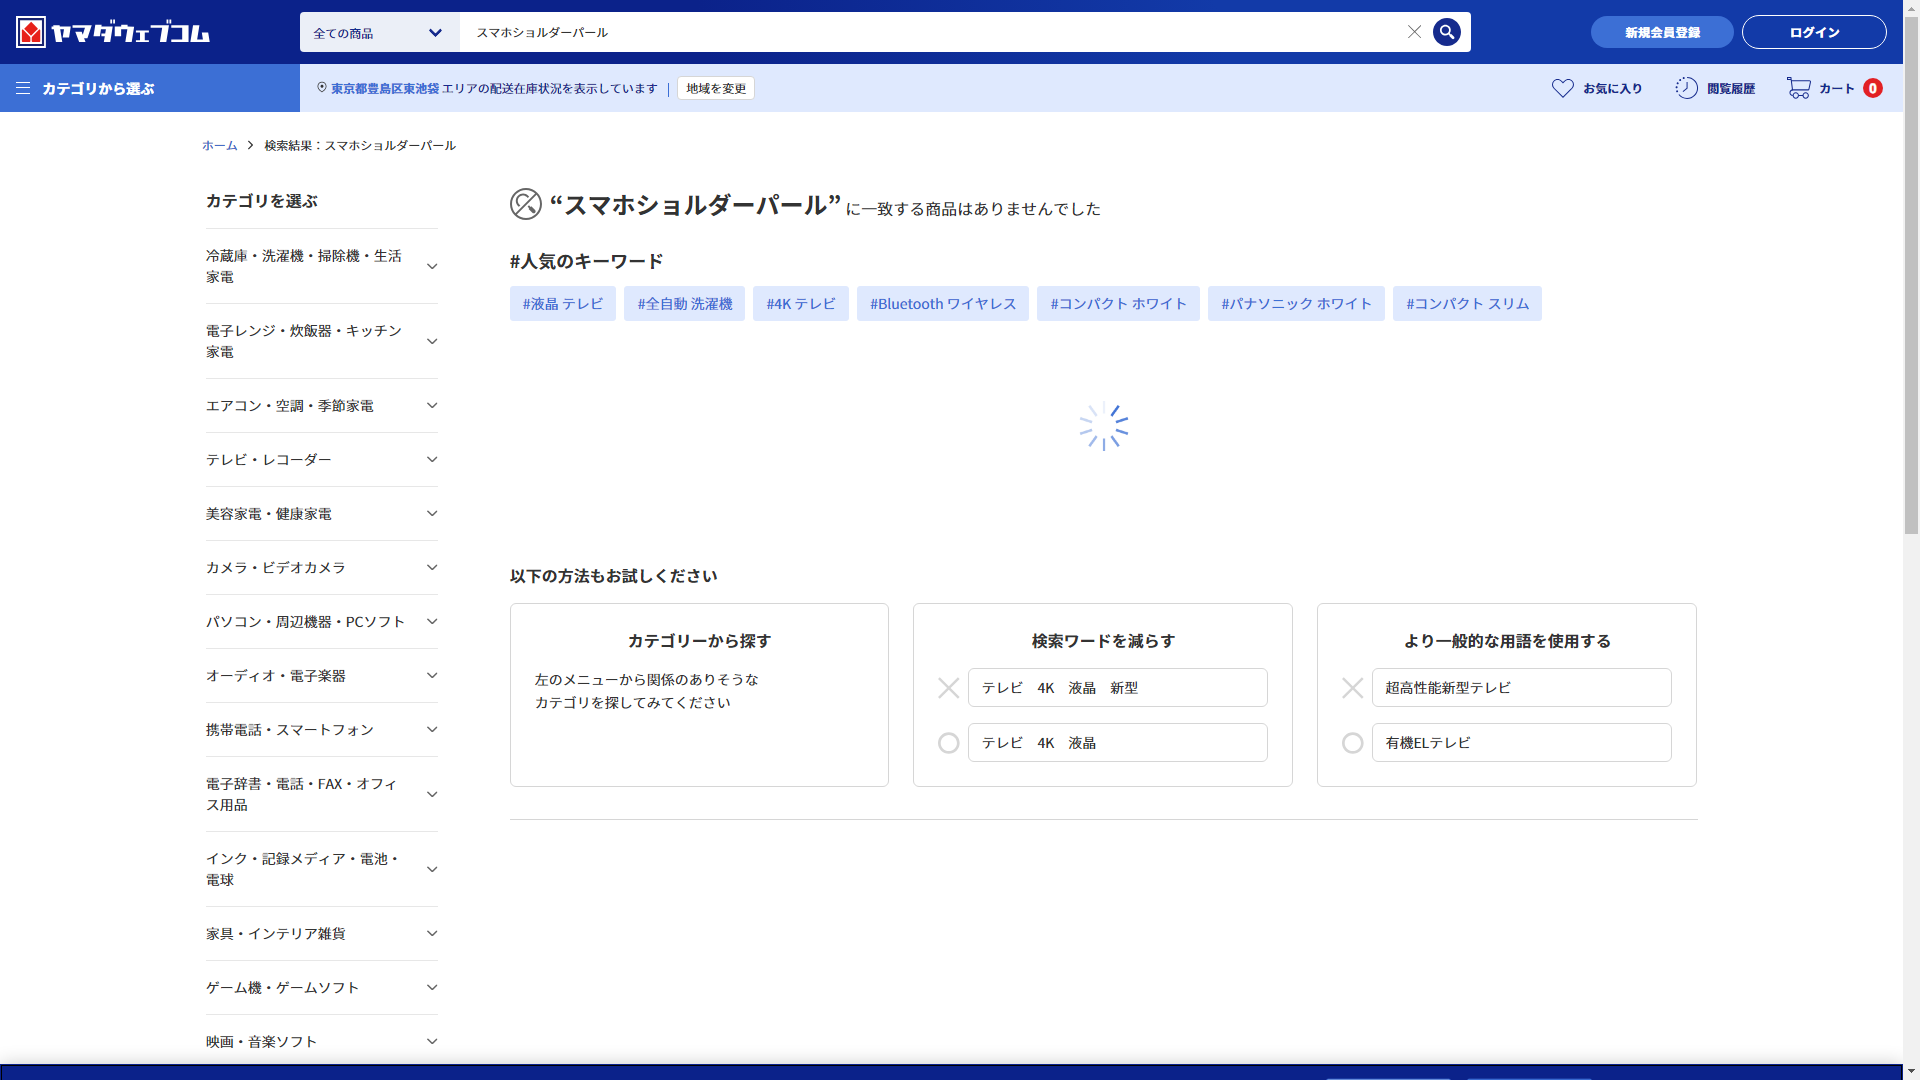1920x1080 pixels.
Task: Open the 全ての商品 category dropdown
Action: 379,32
